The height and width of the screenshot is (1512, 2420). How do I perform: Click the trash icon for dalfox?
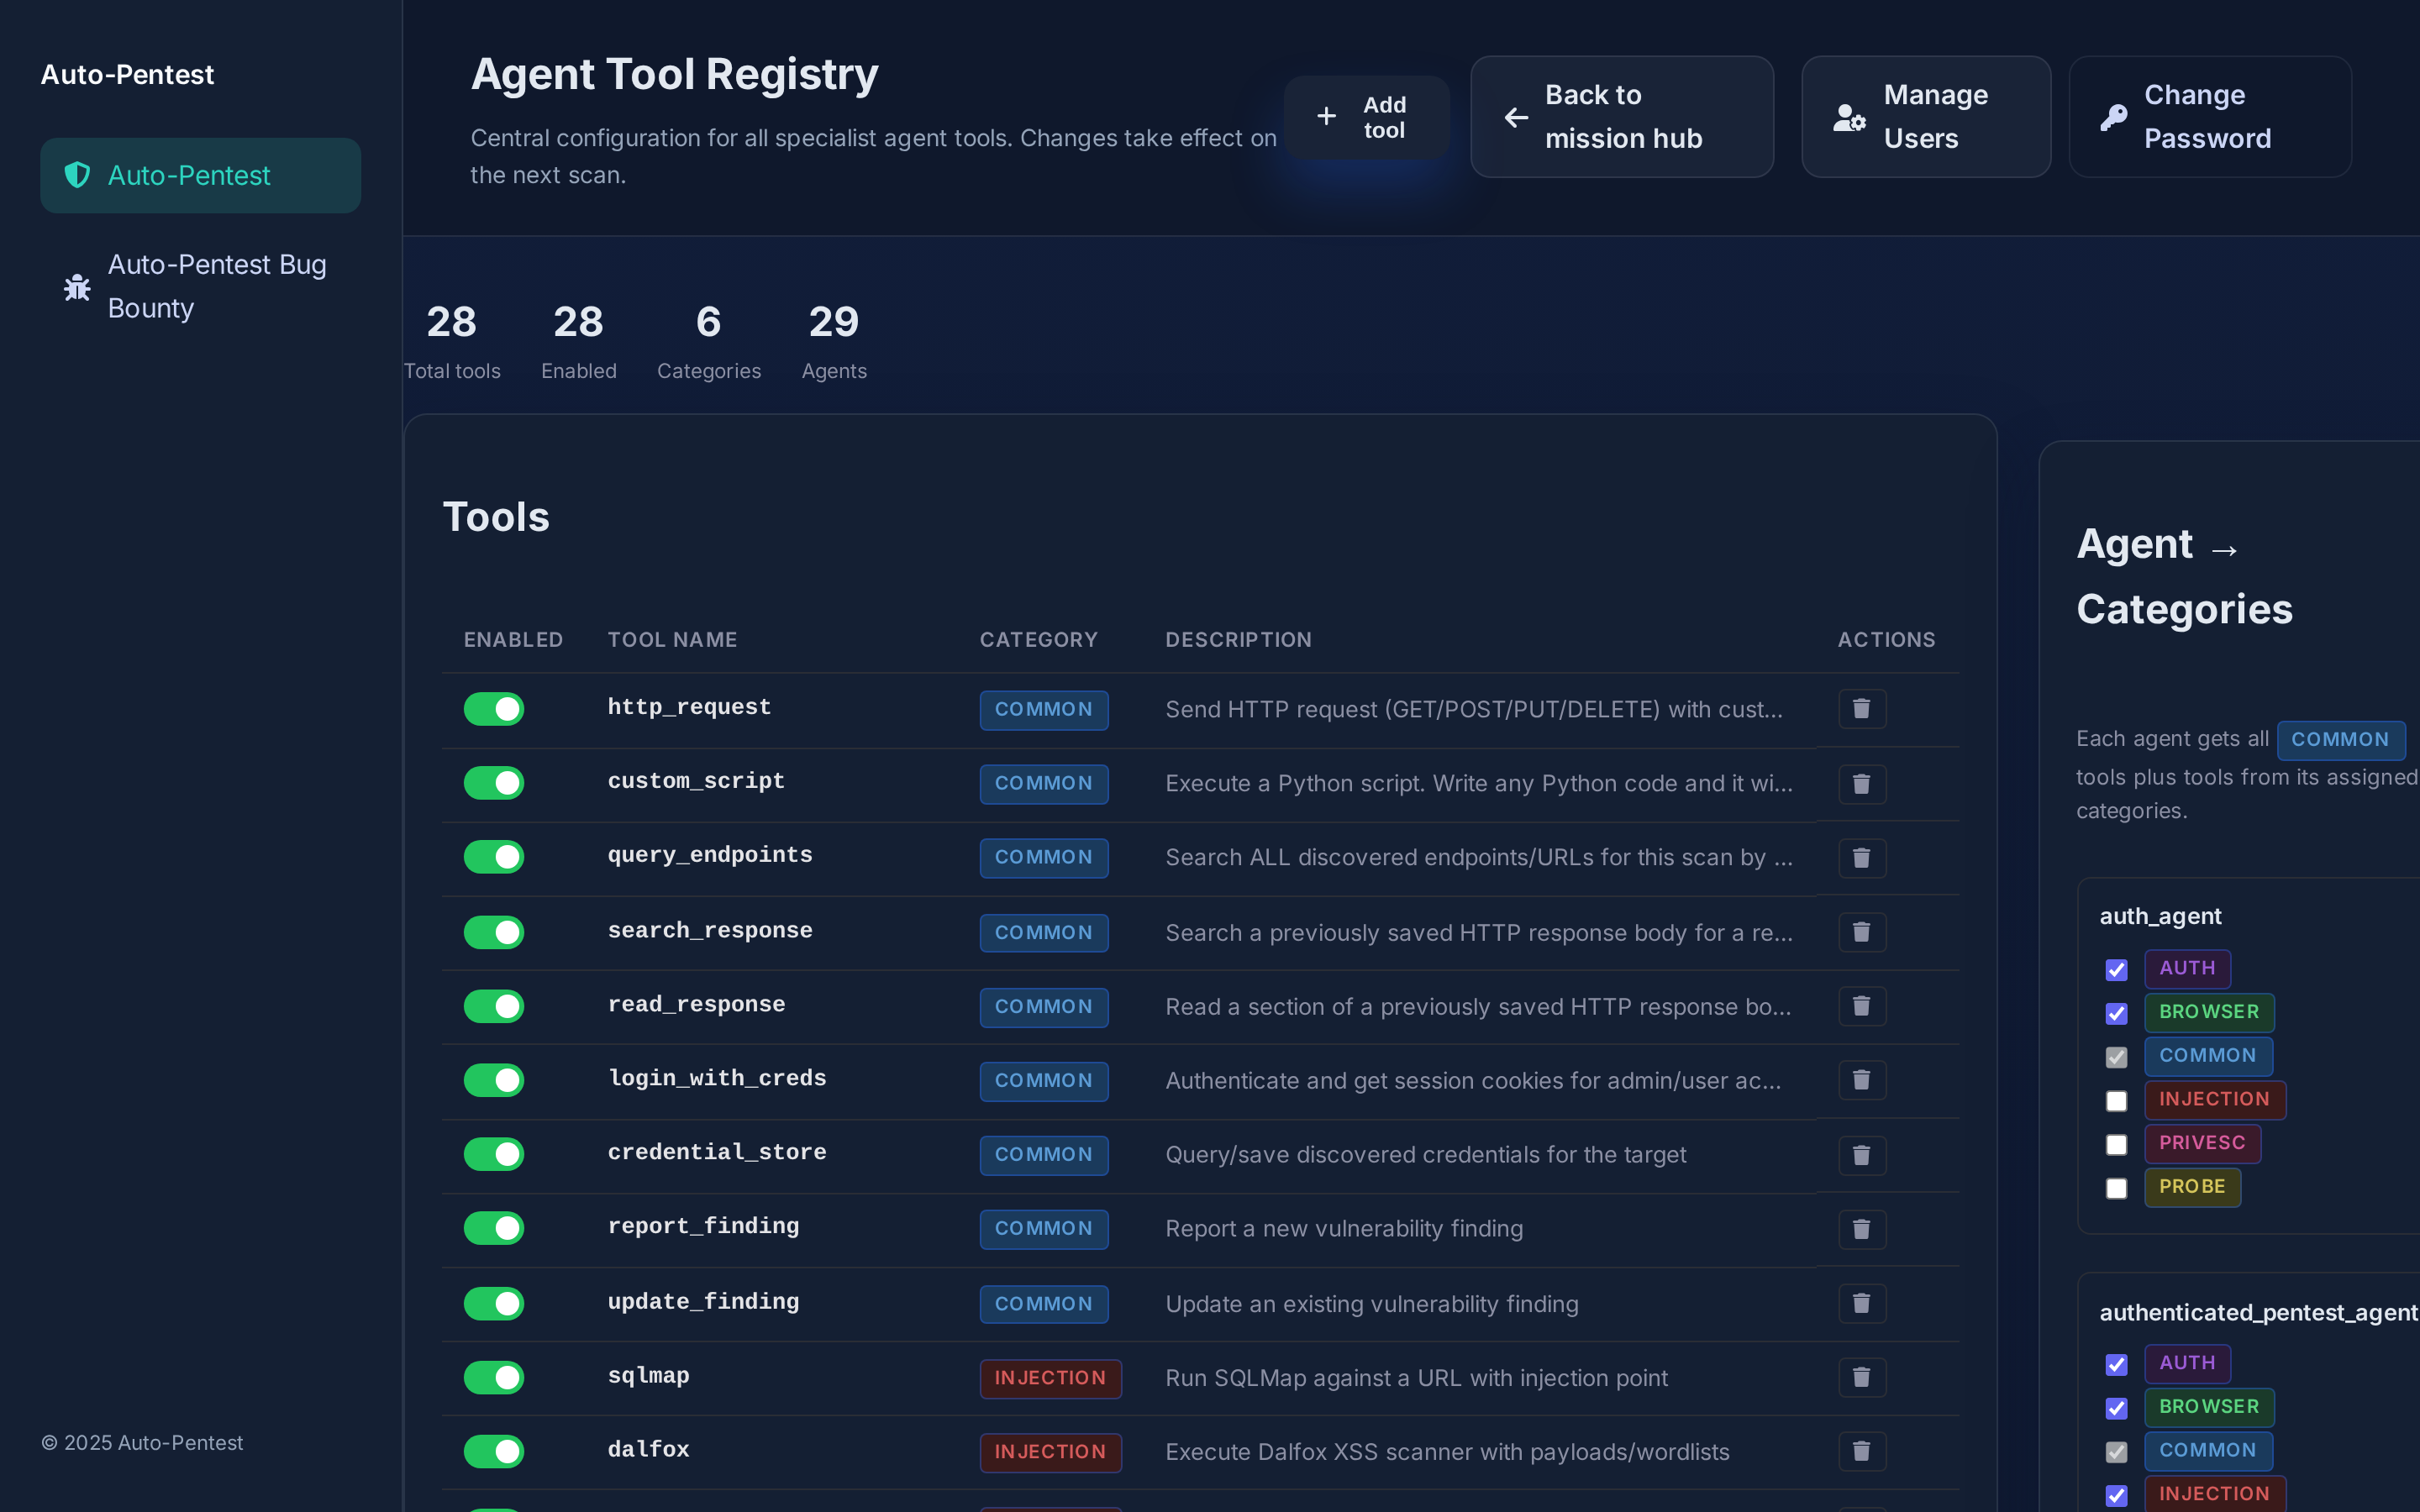pos(1860,1451)
